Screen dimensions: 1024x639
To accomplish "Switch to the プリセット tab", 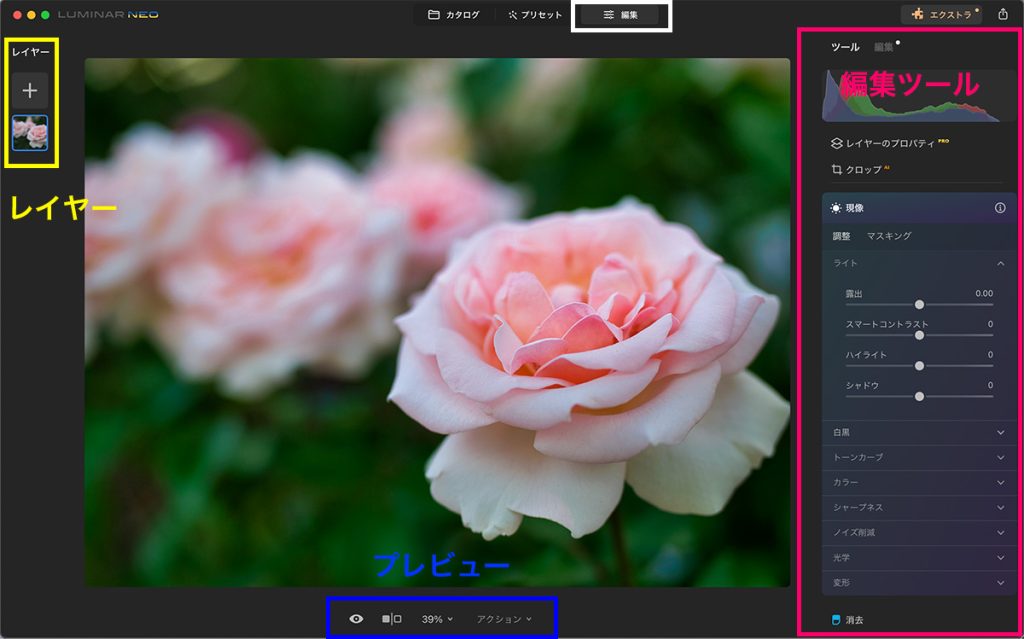I will pos(535,14).
